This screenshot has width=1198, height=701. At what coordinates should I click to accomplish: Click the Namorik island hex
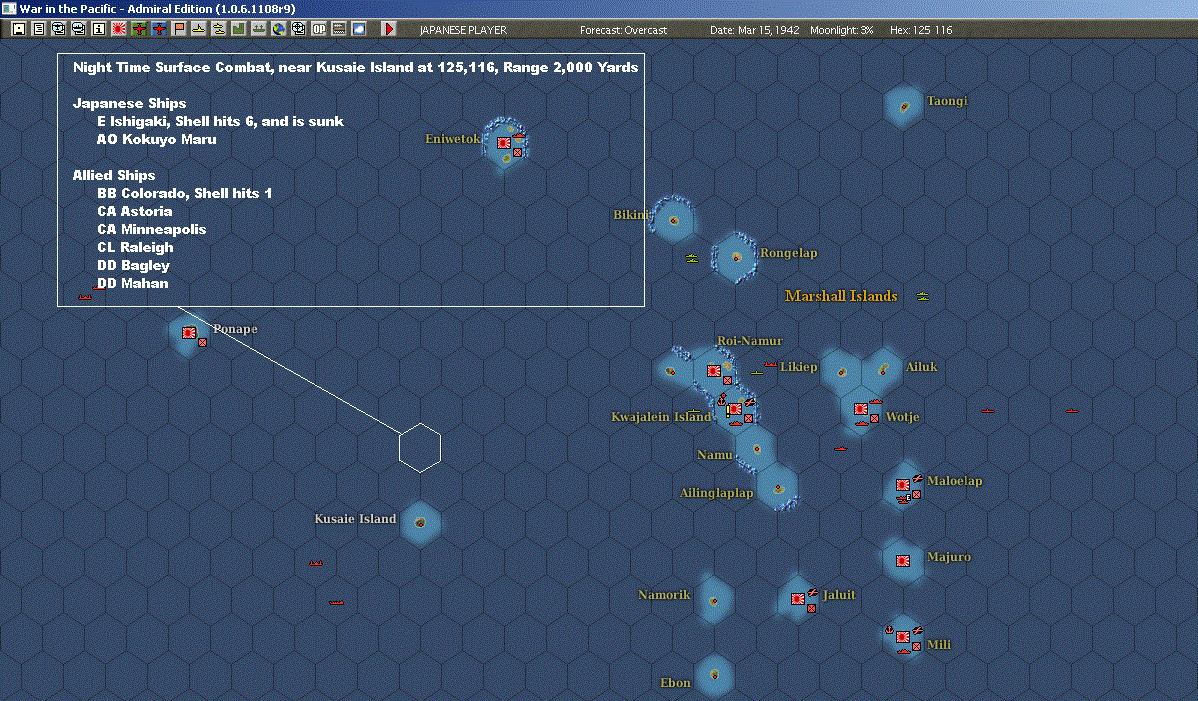[x=714, y=599]
